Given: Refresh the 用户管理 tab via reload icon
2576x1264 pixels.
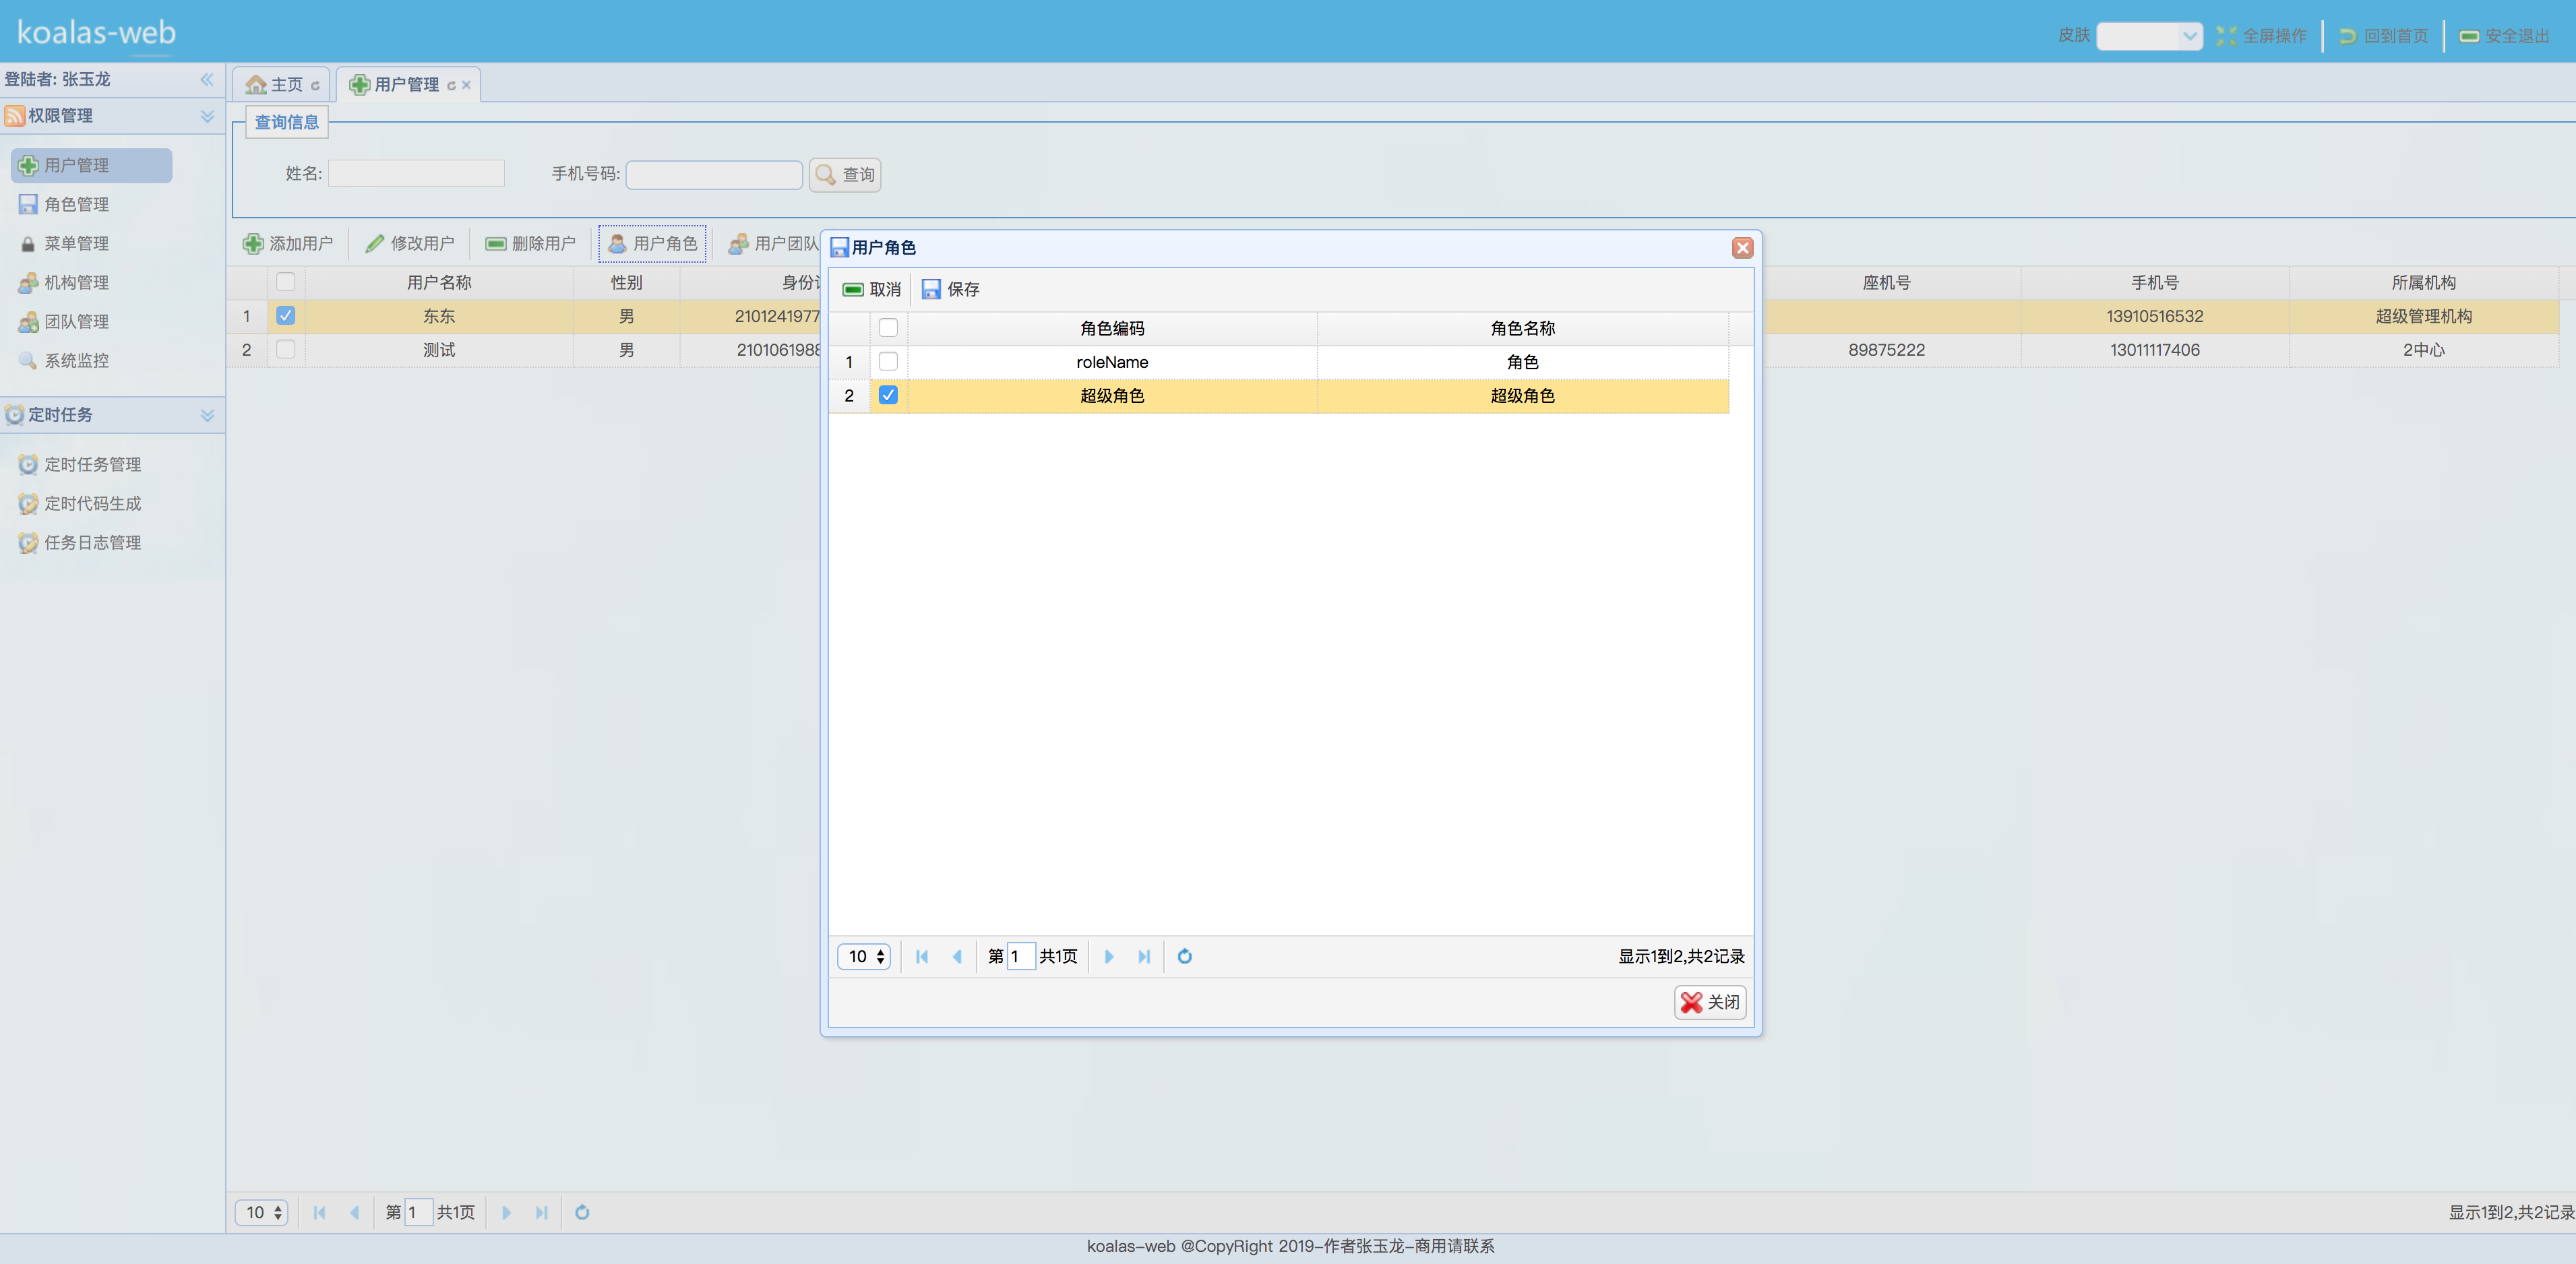Looking at the screenshot, I should [x=451, y=86].
